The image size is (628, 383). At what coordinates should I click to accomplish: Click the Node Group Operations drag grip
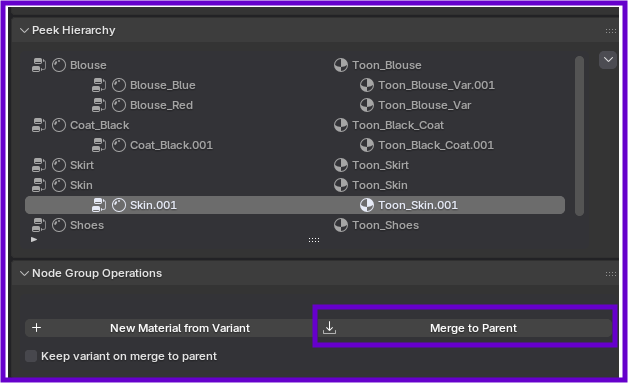(611, 274)
